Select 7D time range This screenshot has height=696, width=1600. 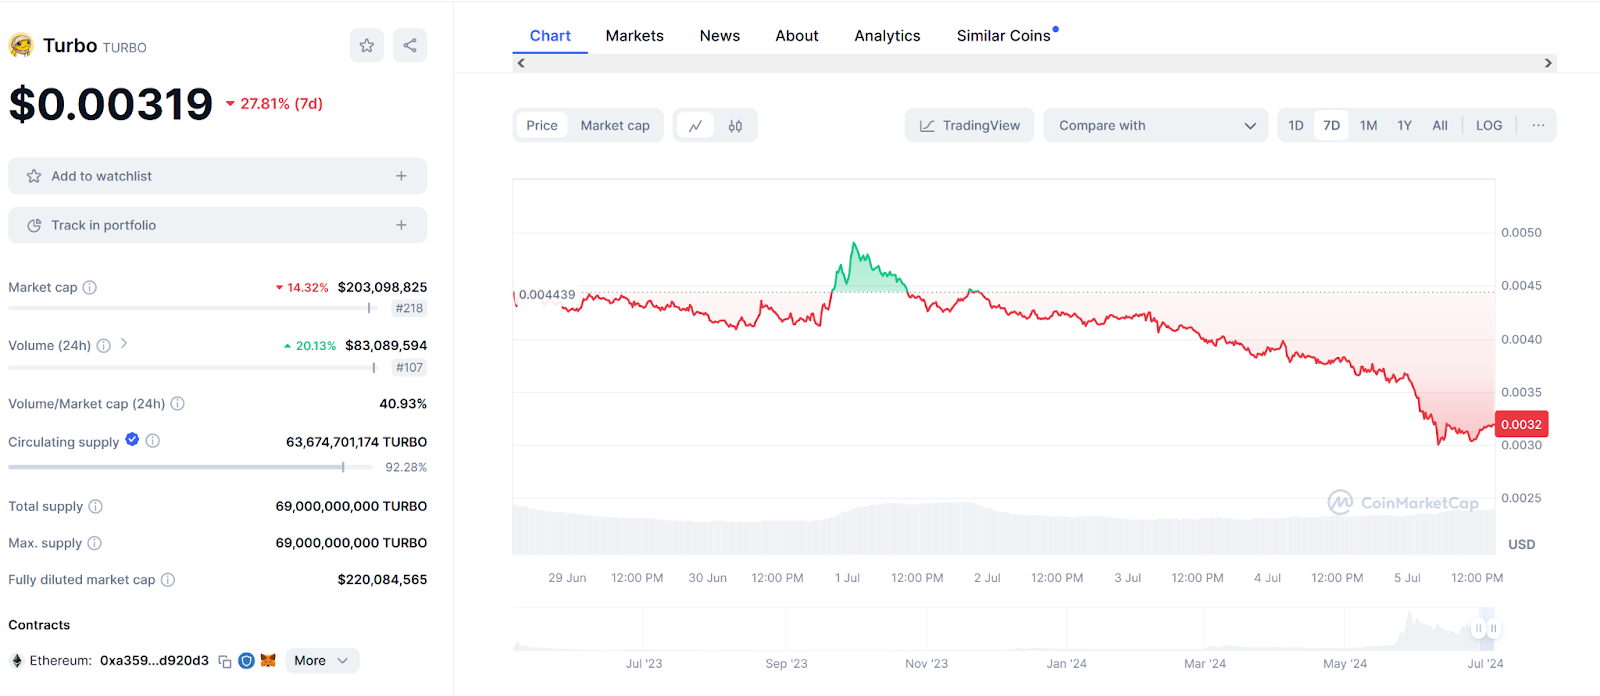[x=1332, y=125]
